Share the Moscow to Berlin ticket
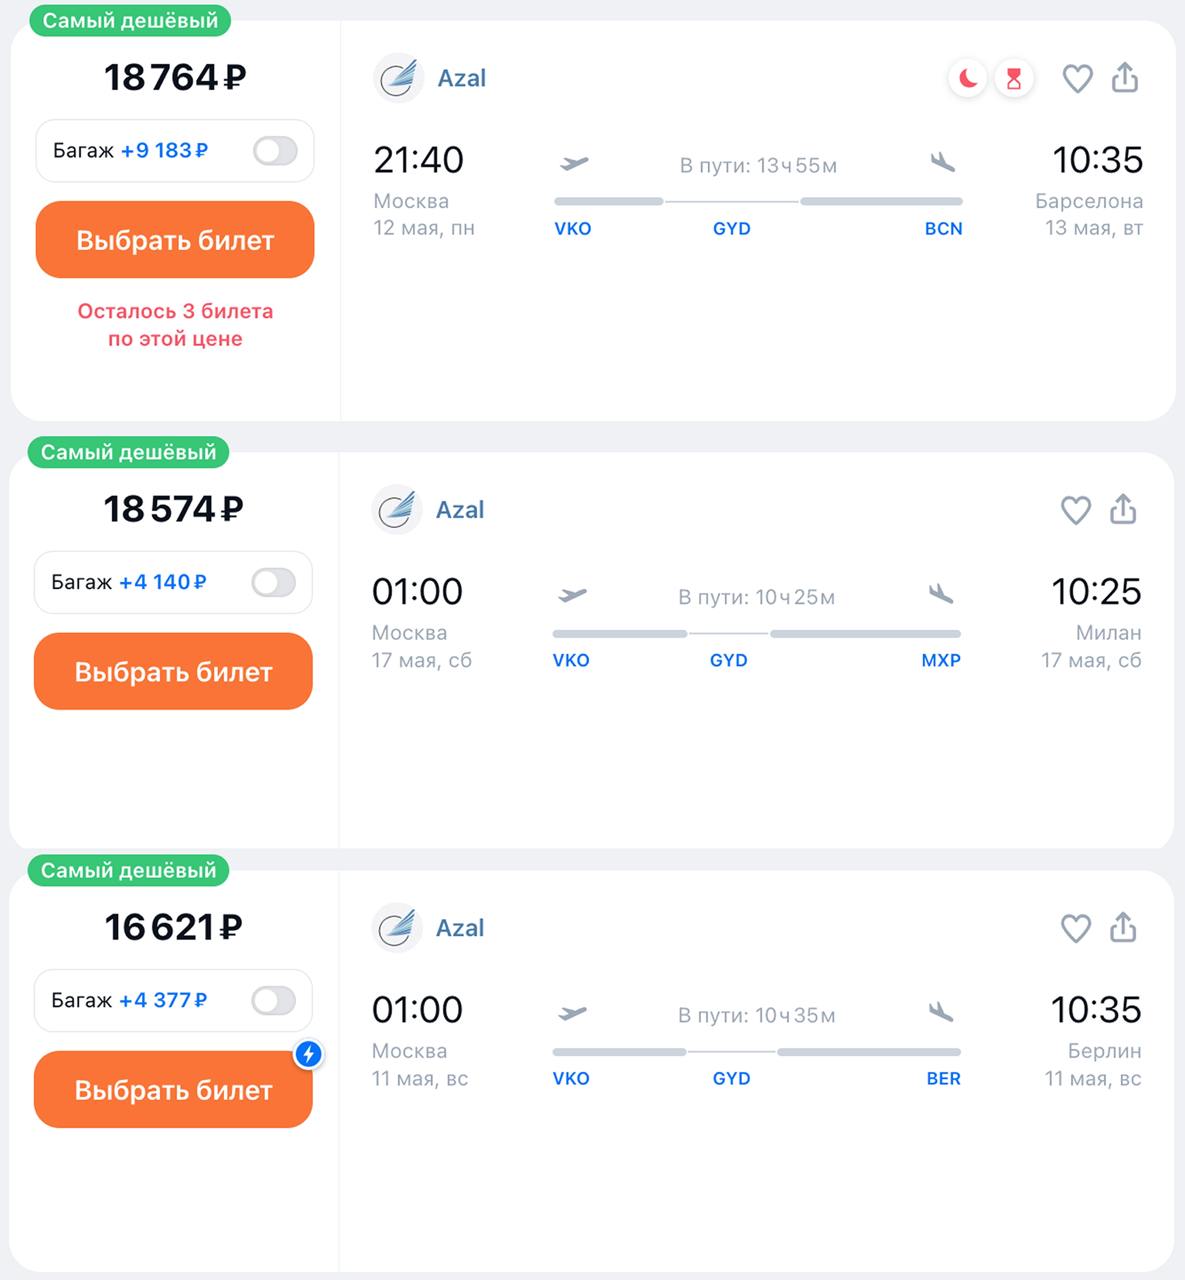This screenshot has height=1280, width=1185. [x=1123, y=927]
